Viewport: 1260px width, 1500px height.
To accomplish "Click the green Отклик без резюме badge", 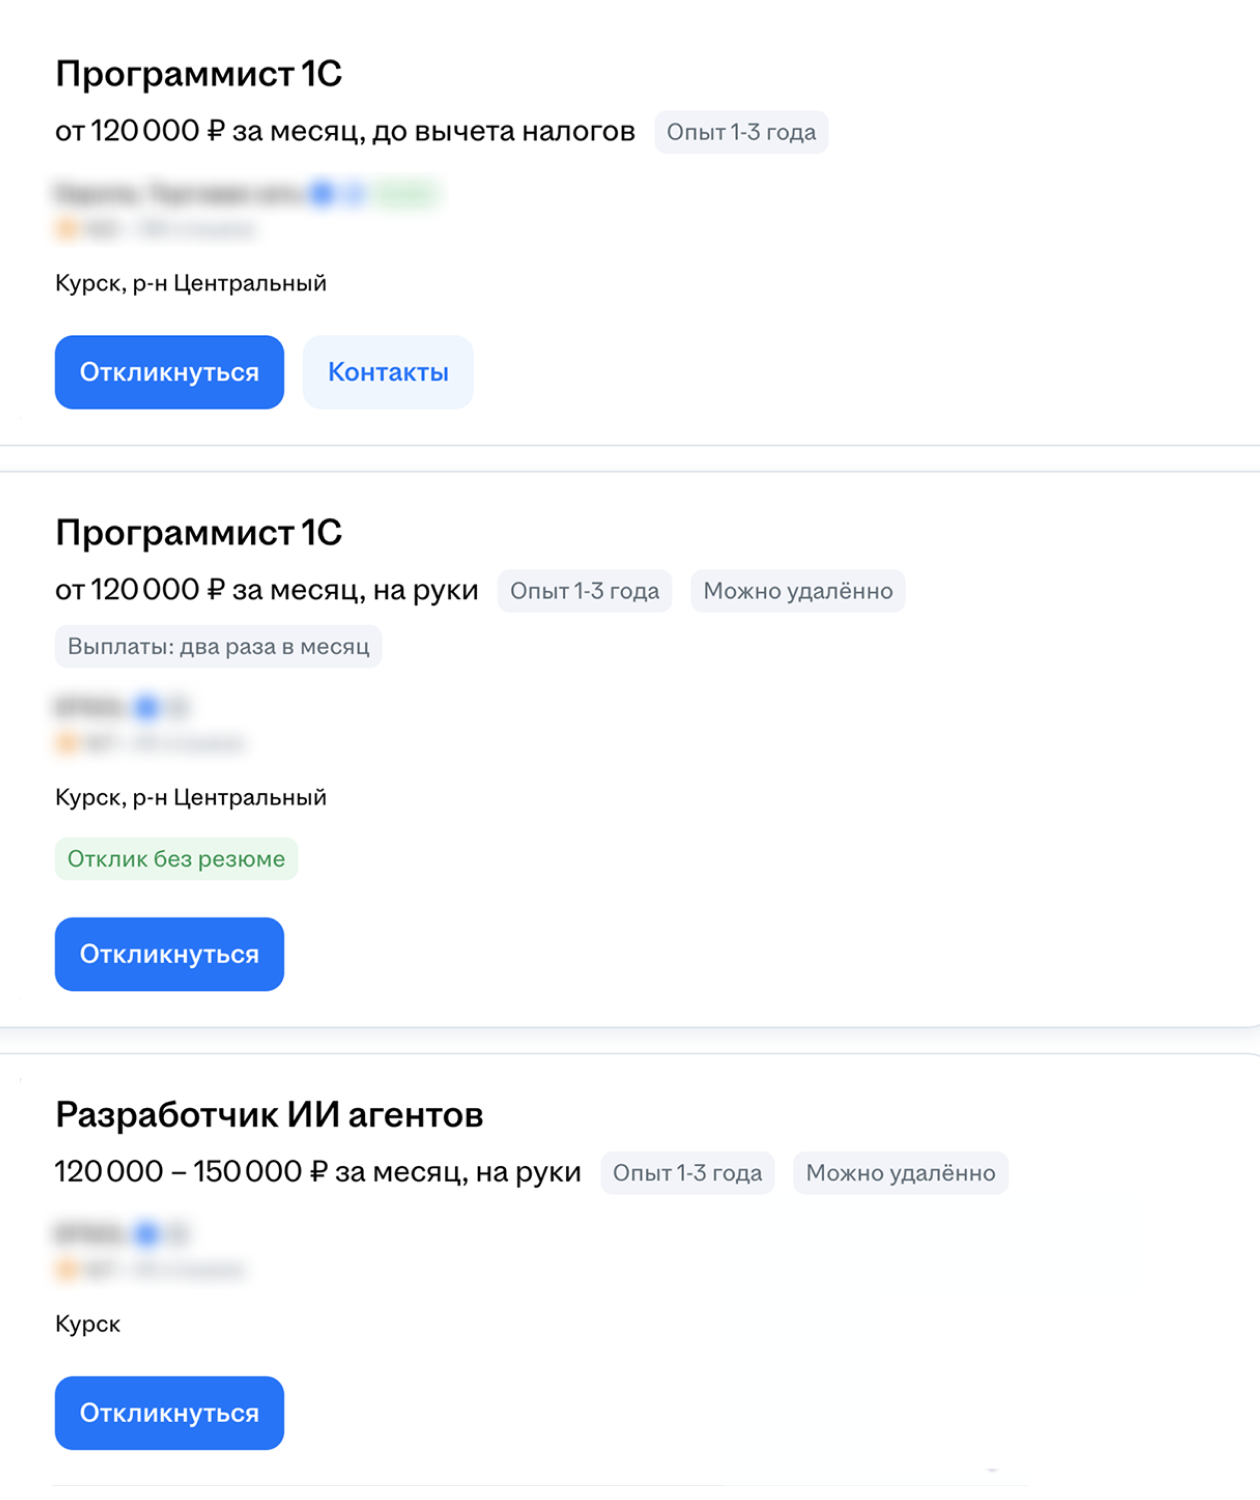I will [176, 858].
